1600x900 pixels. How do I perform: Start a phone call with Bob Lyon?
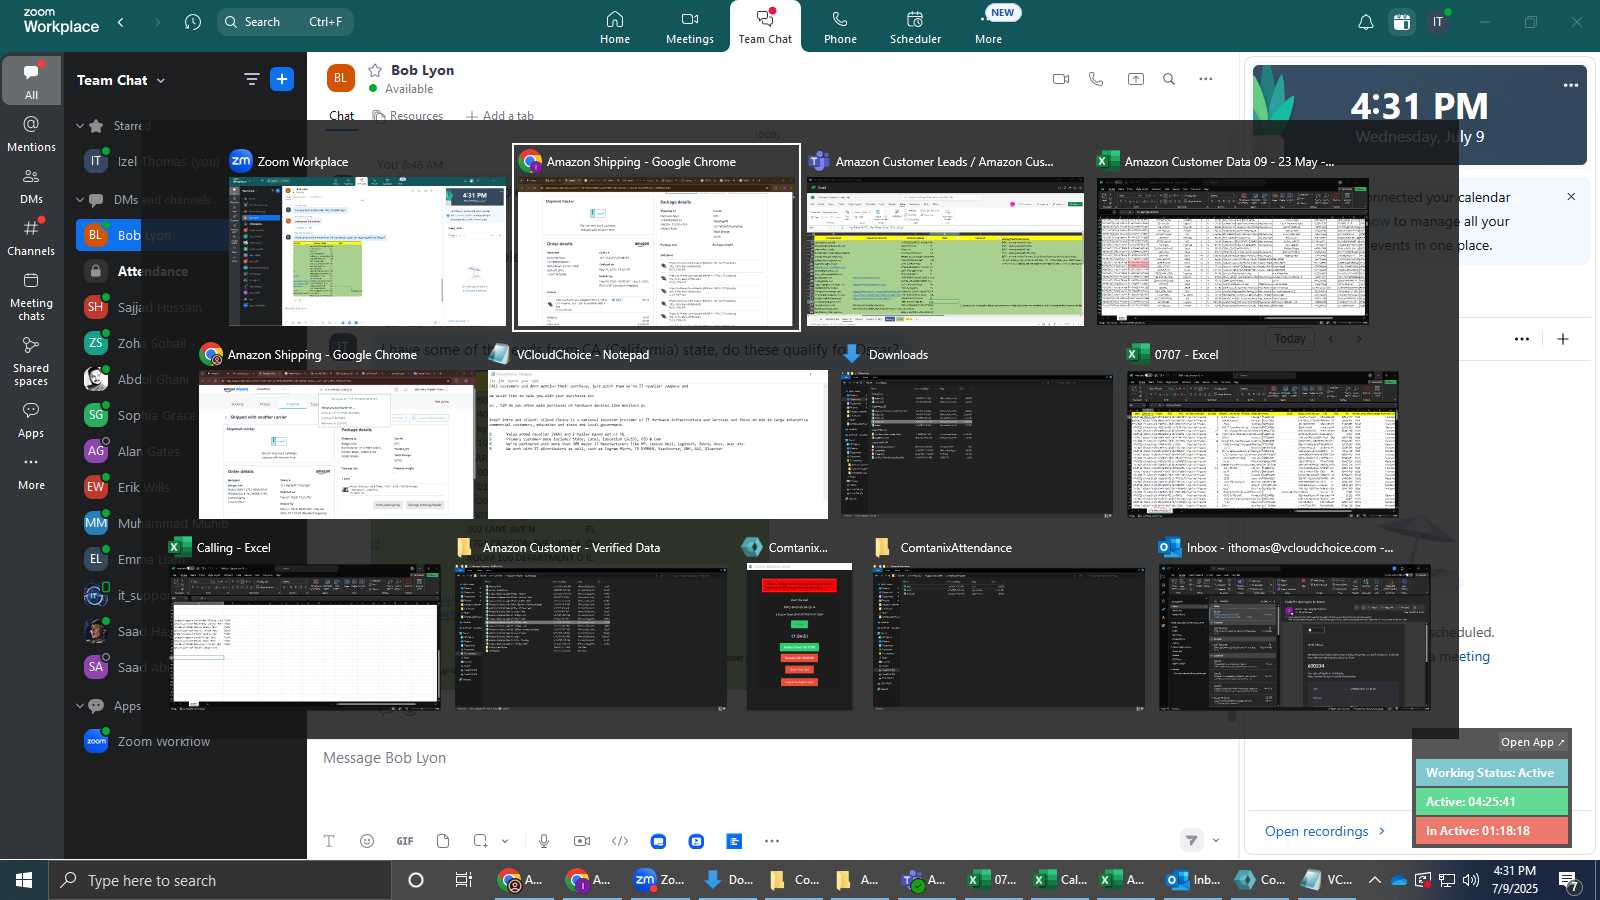[x=1097, y=79]
